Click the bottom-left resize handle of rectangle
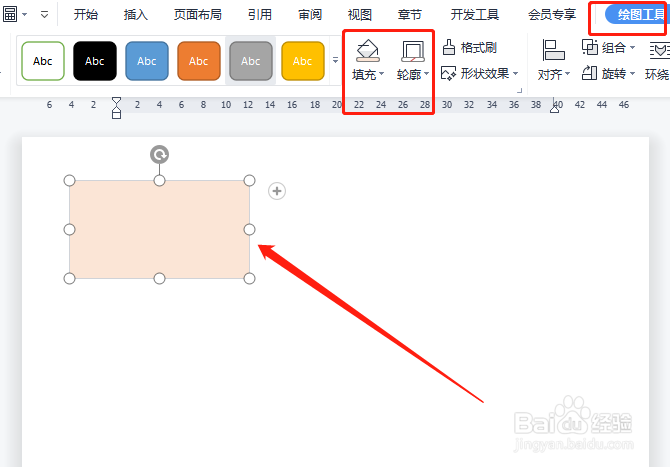This screenshot has width=670, height=467. pos(69,279)
